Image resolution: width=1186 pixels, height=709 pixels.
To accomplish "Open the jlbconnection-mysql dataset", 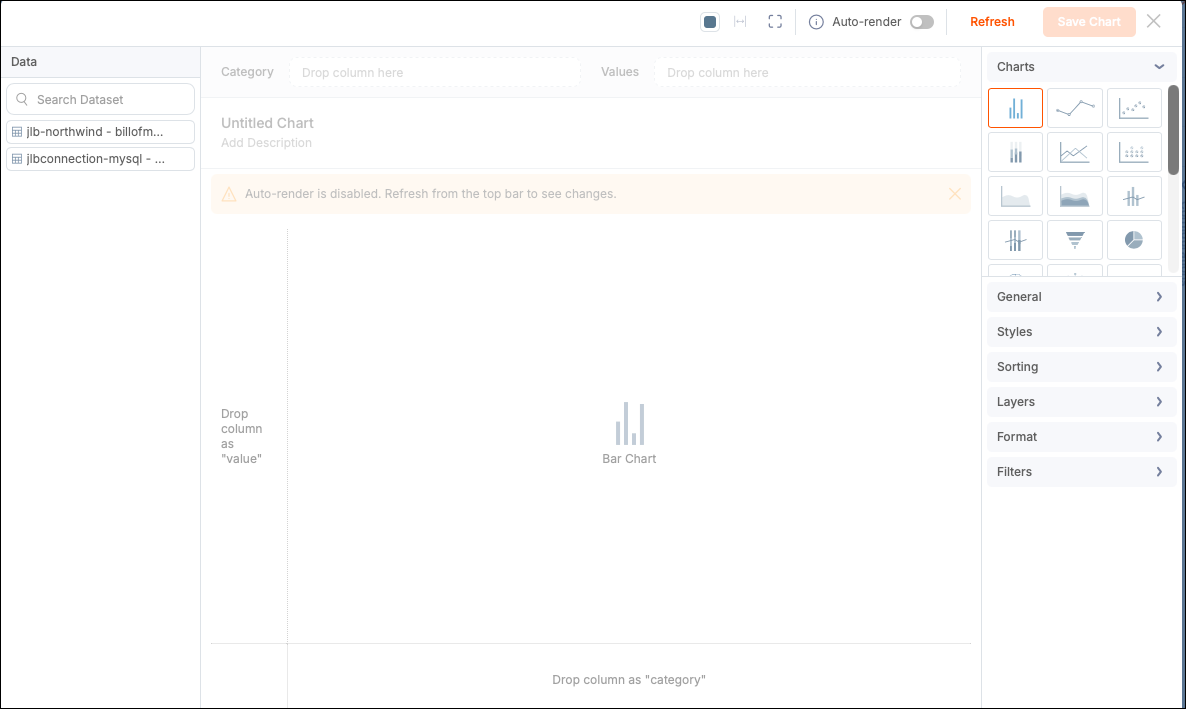I will click(x=101, y=159).
